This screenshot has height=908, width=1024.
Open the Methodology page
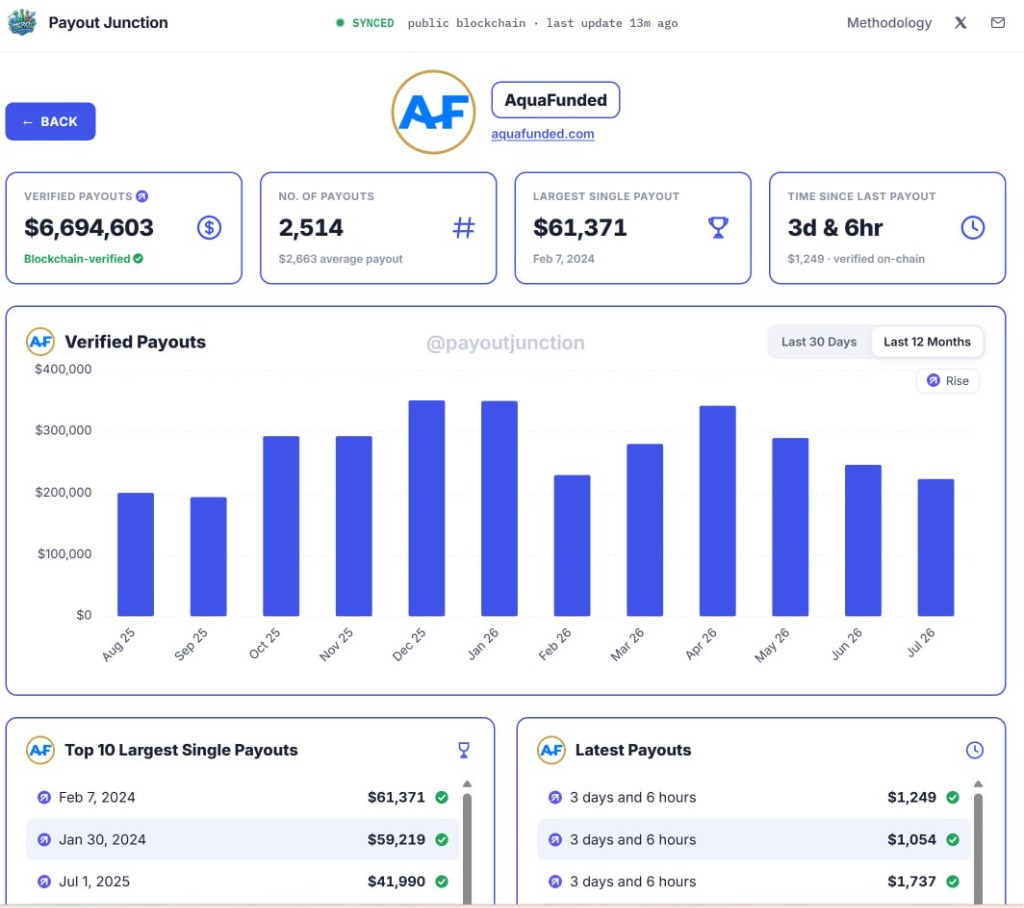889,23
